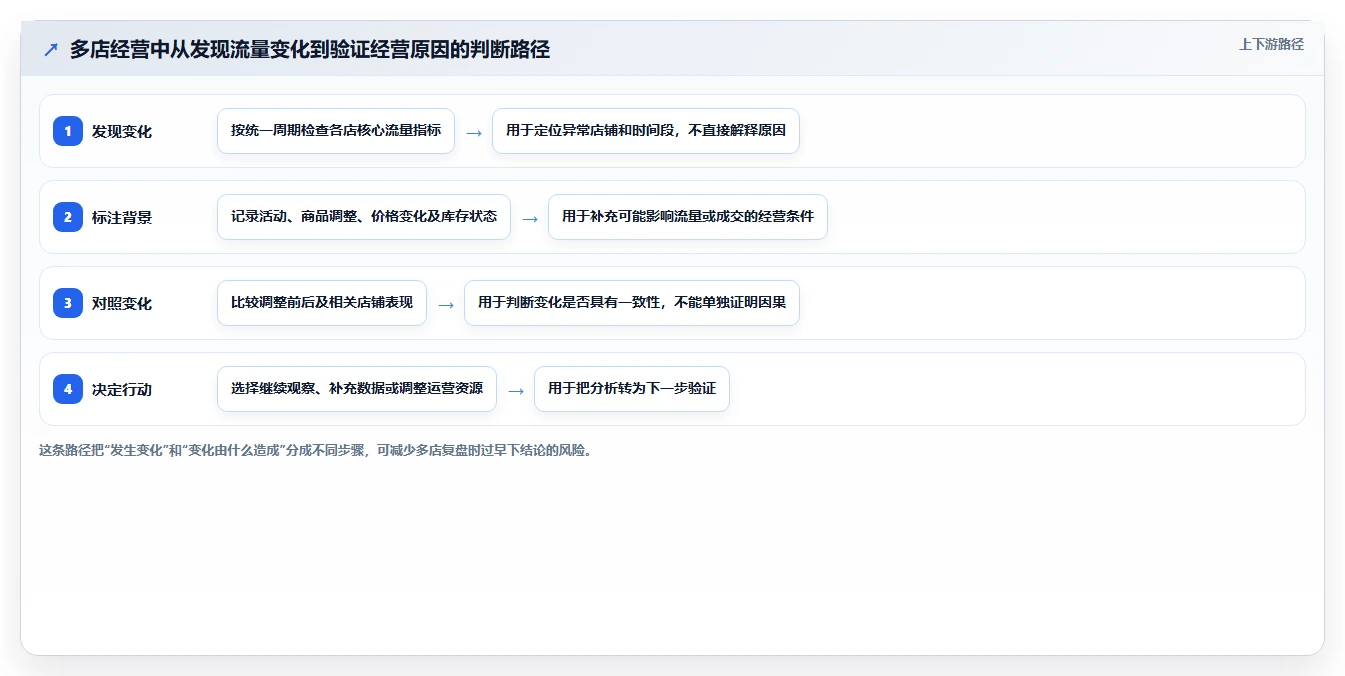Viewport: 1345px width, 676px height.
Task: Click the 按统一周期检查各店核心流量指标 box
Action: [x=336, y=131]
